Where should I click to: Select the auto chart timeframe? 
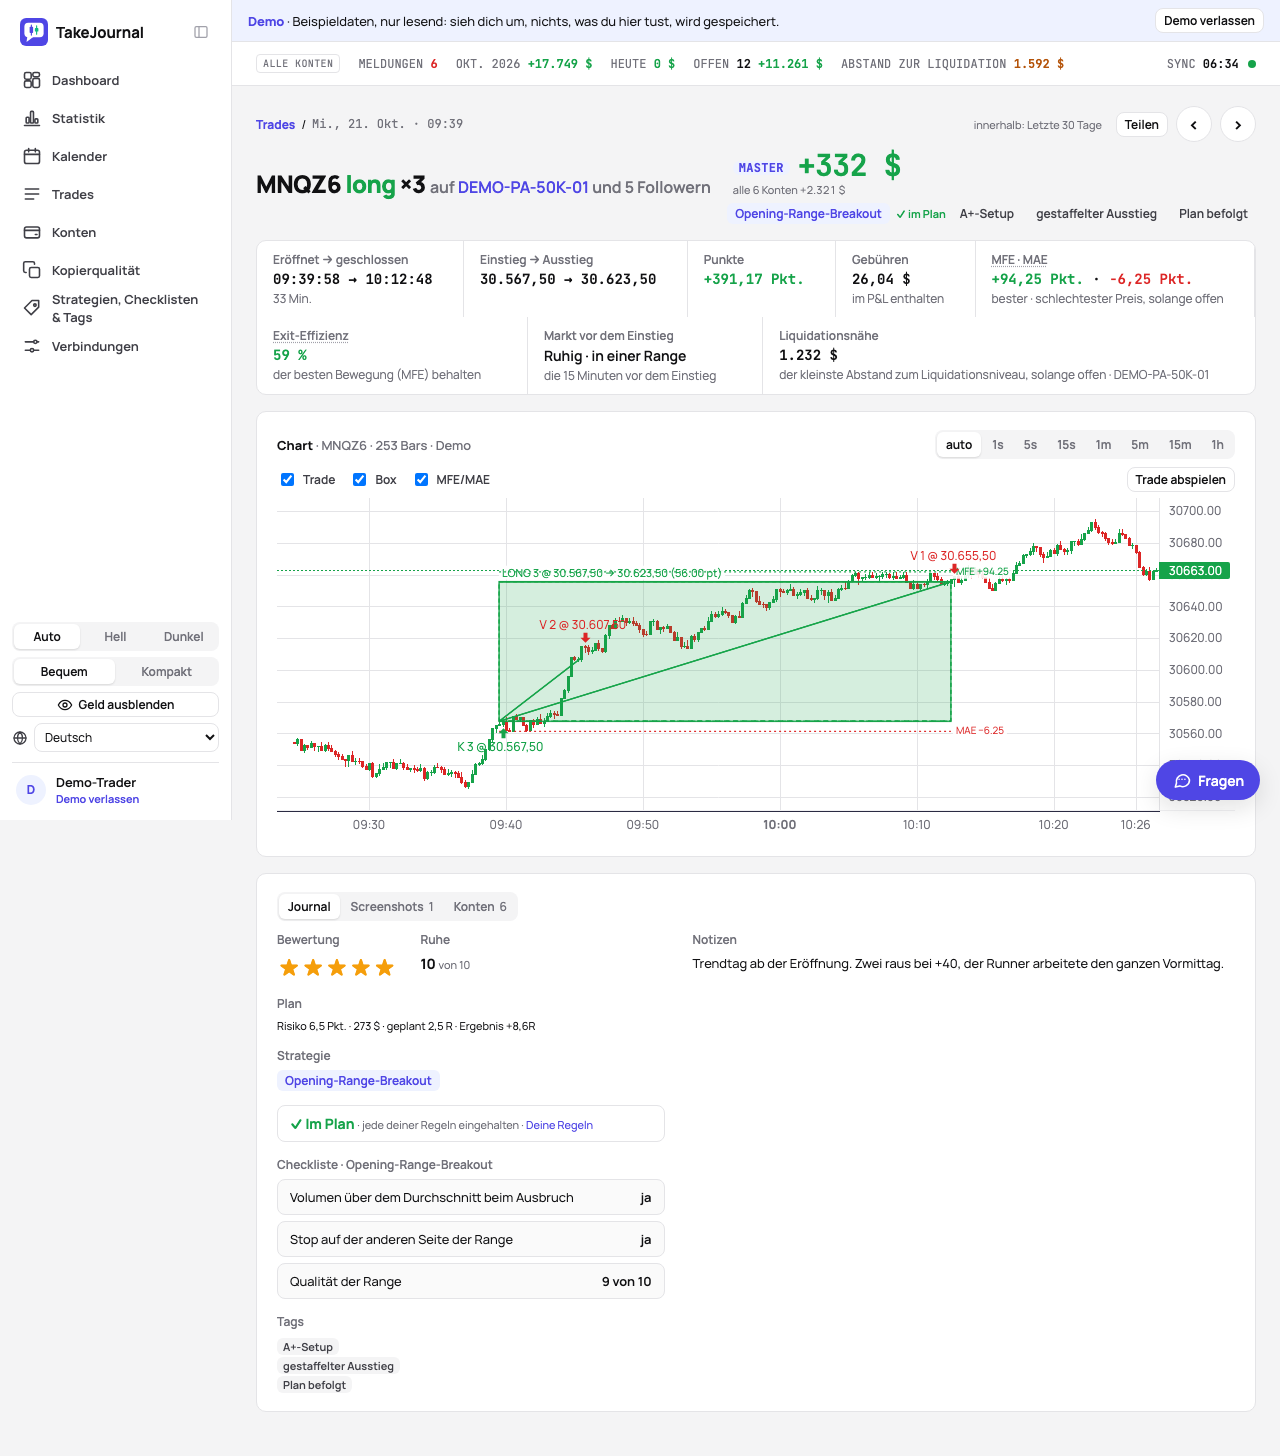(x=959, y=445)
